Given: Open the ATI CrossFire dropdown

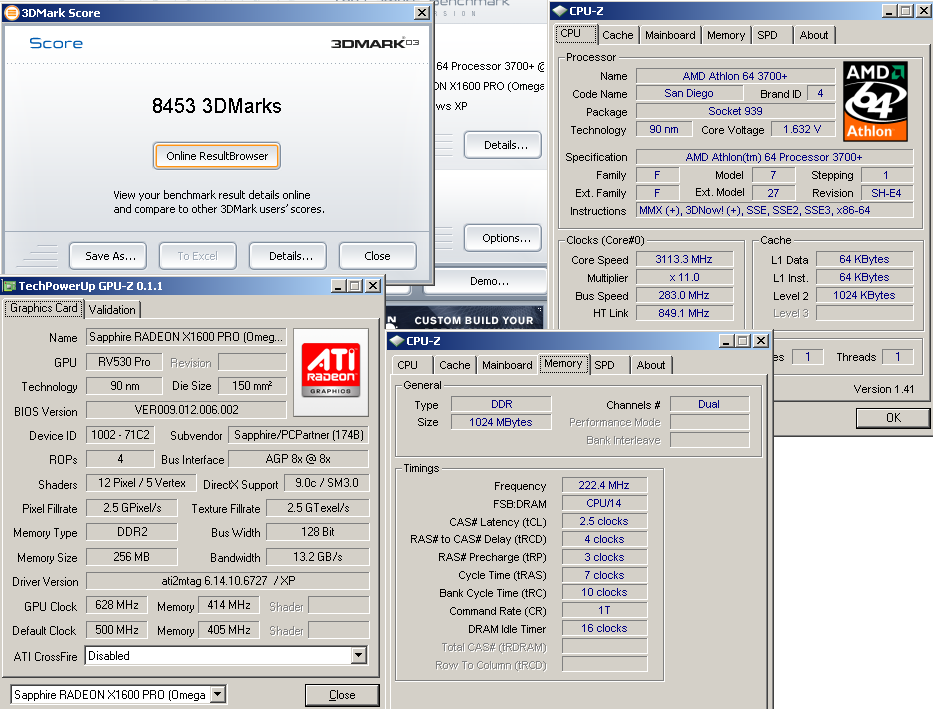Looking at the screenshot, I should (x=358, y=655).
